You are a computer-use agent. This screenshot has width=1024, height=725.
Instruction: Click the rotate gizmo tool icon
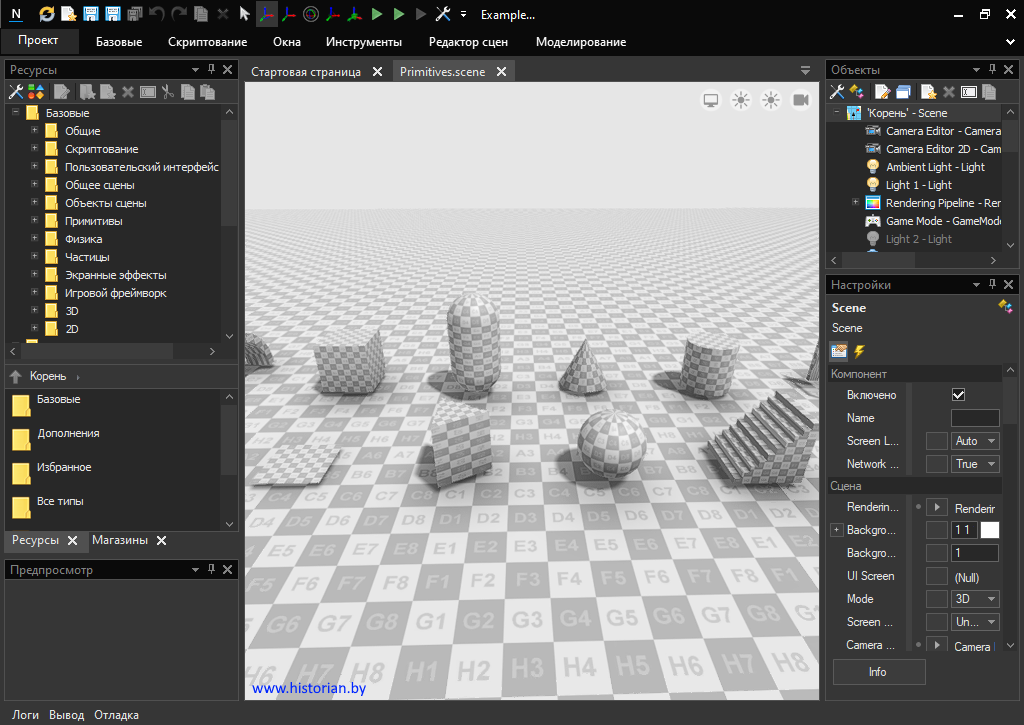[310, 14]
